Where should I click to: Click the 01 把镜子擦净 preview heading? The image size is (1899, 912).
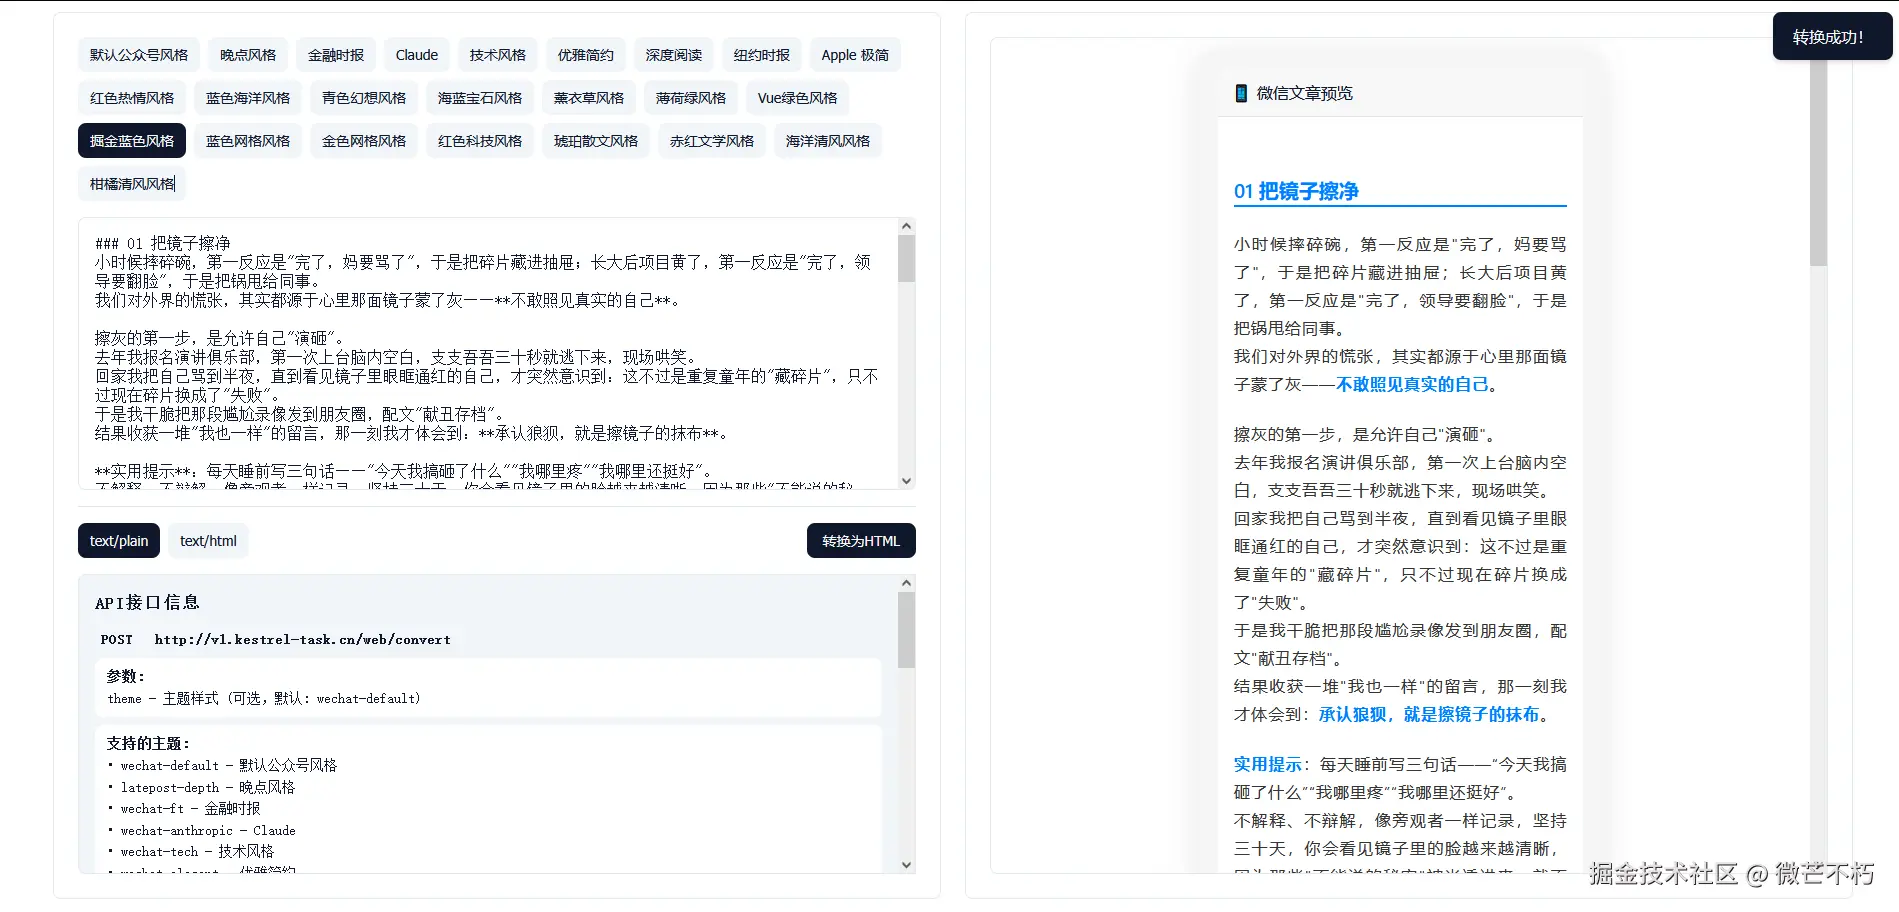pyautogui.click(x=1296, y=191)
